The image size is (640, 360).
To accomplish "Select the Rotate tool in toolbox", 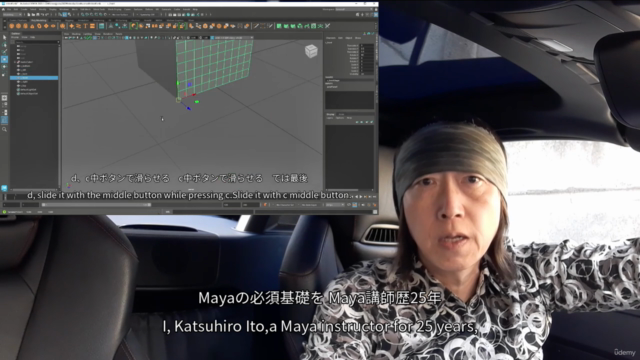I will (4, 67).
